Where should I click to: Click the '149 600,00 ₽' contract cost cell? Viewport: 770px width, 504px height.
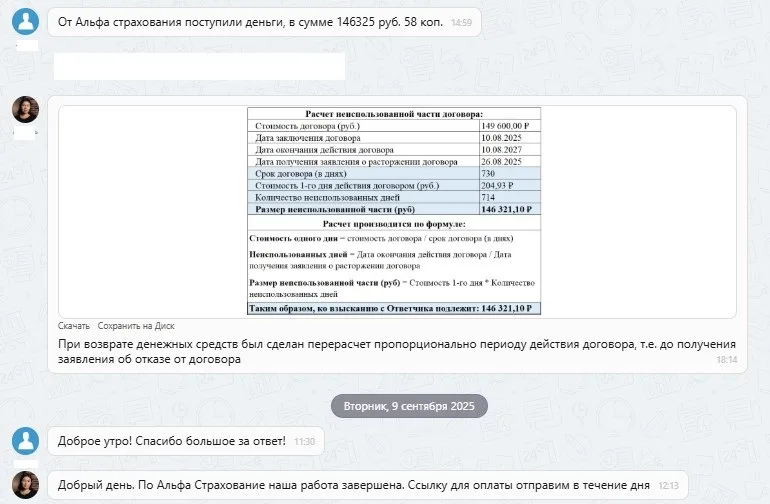point(510,126)
